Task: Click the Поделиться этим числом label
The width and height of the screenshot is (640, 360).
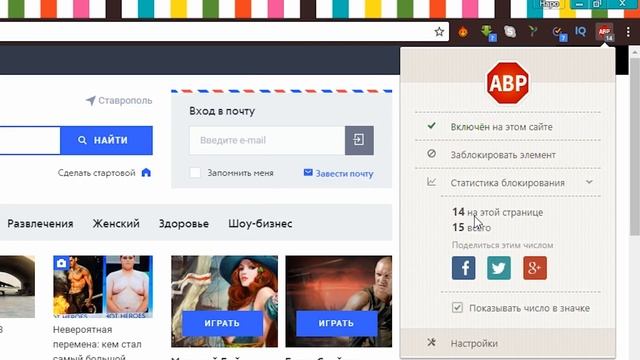Action: 502,245
